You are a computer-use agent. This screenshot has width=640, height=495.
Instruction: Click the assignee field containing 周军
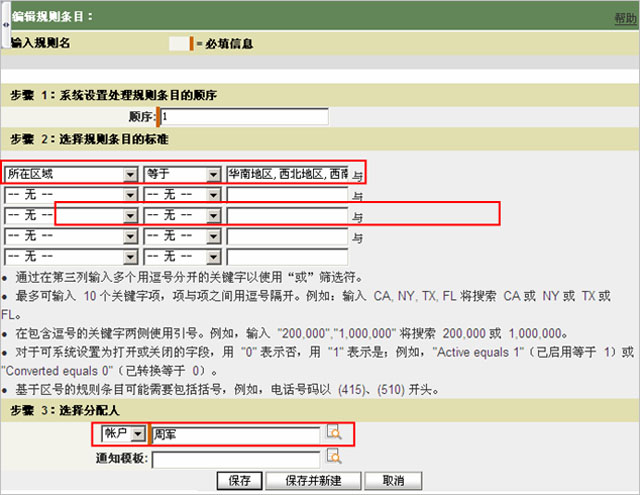(236, 434)
